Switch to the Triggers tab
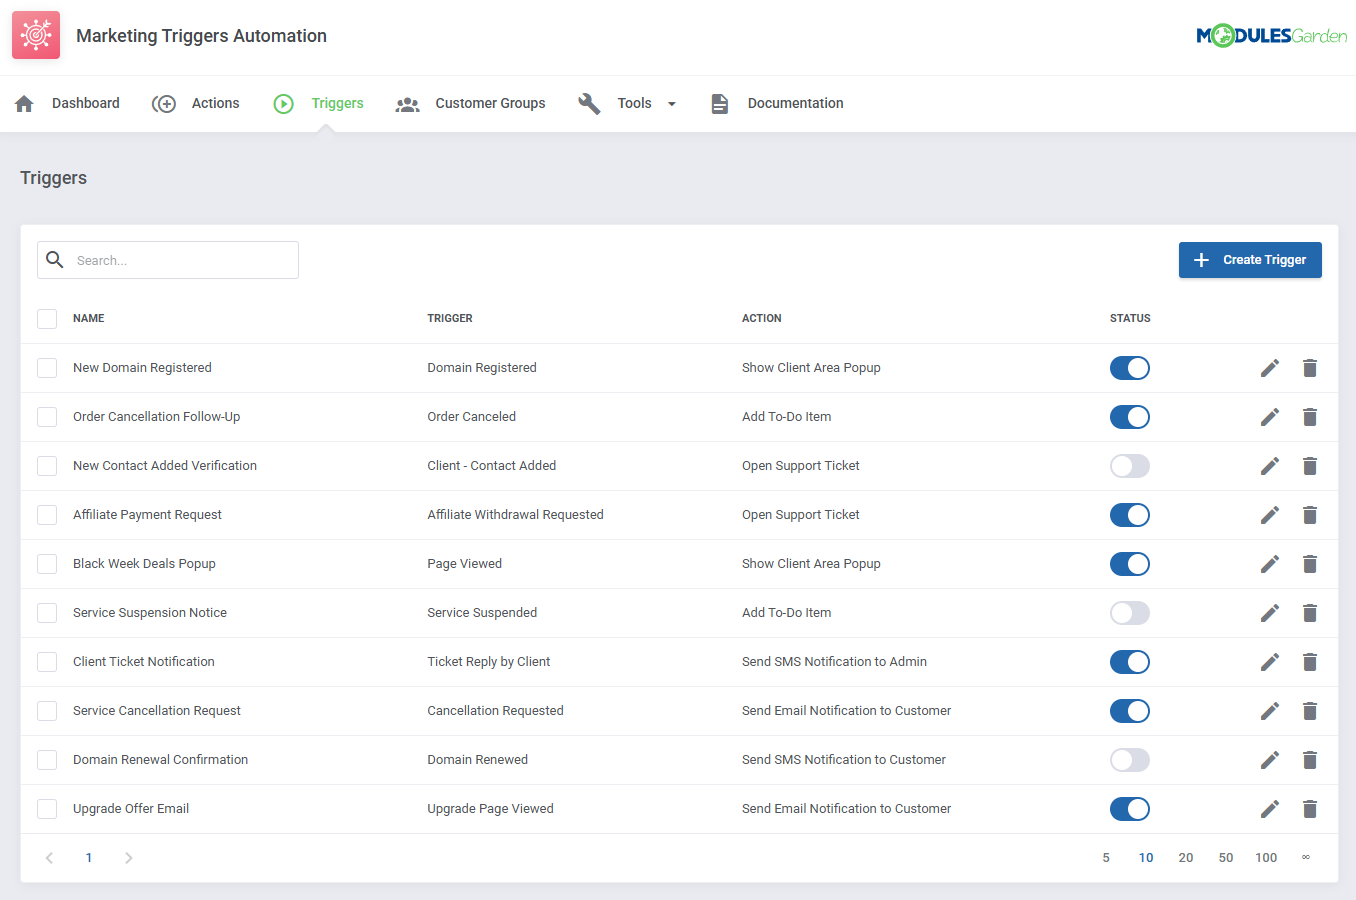The width and height of the screenshot is (1356, 900). (x=337, y=102)
